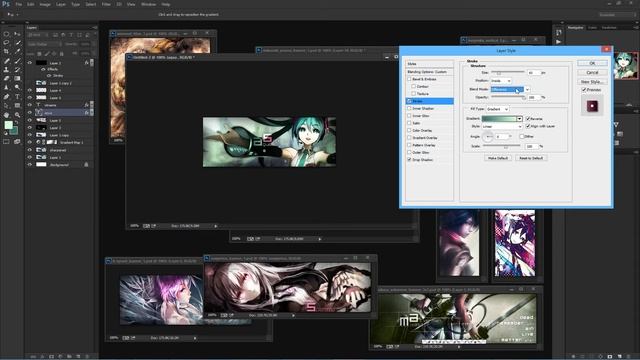Adjust the stroke Size slider
This screenshot has width=640, height=360.
coord(499,73)
